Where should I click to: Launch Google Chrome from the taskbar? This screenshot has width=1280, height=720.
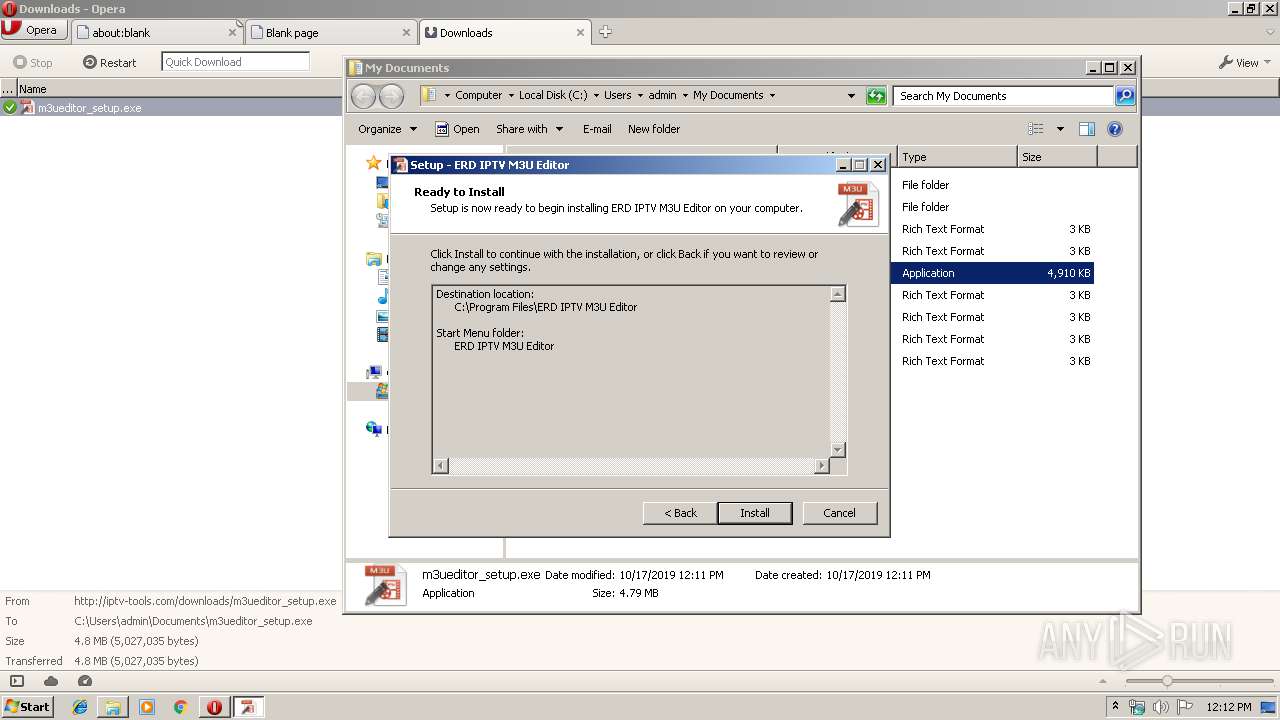(x=181, y=707)
